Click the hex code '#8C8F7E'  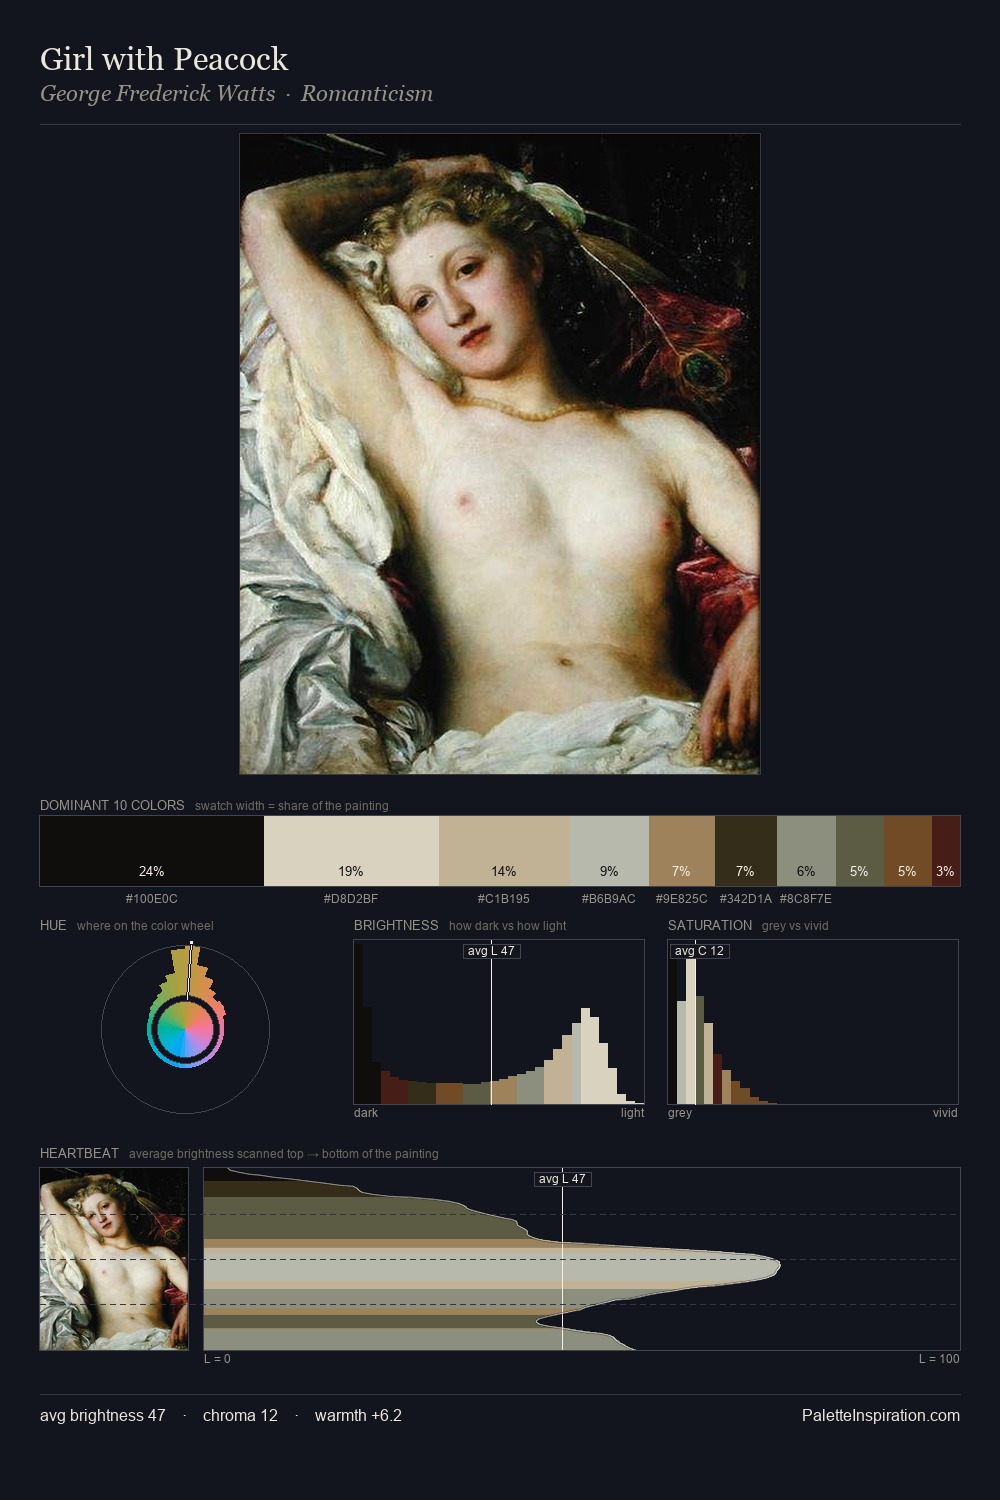pyautogui.click(x=806, y=899)
